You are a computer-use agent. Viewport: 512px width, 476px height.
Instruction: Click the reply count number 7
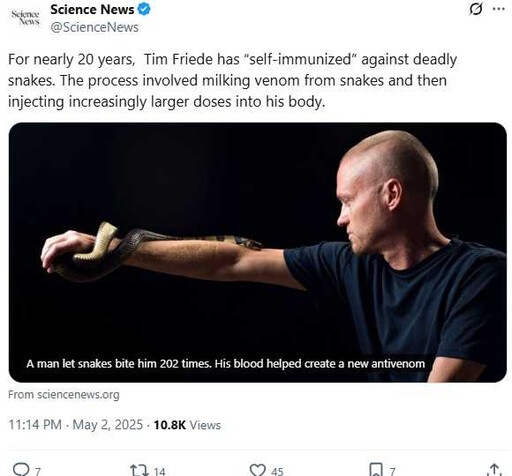[38, 471]
